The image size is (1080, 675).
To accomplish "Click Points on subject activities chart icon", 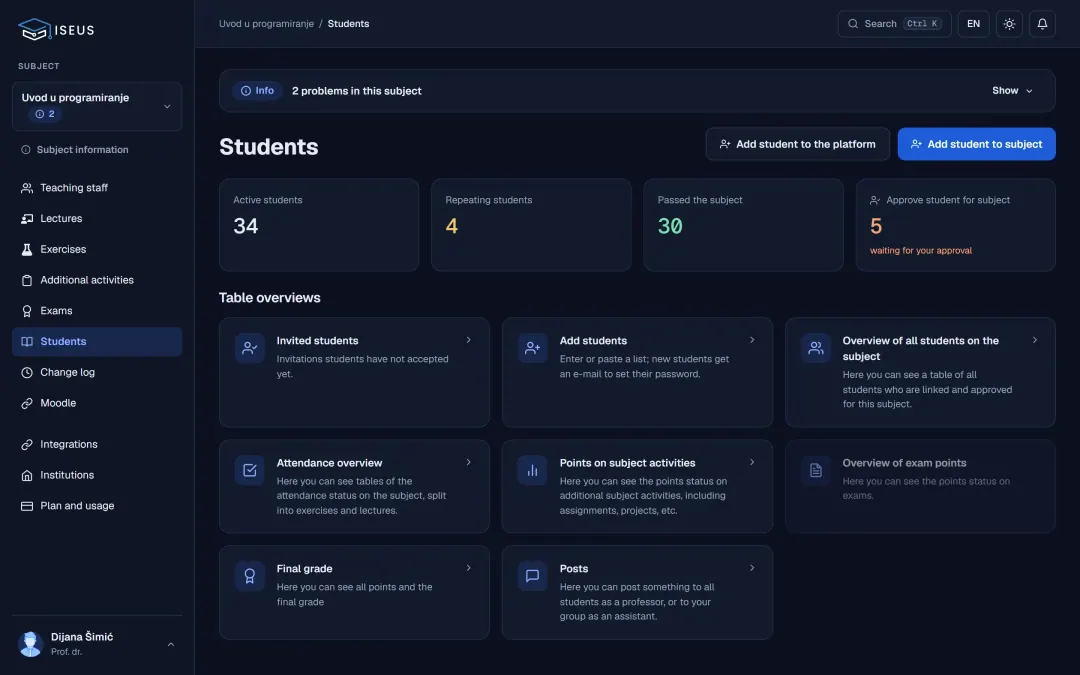I will (x=532, y=470).
